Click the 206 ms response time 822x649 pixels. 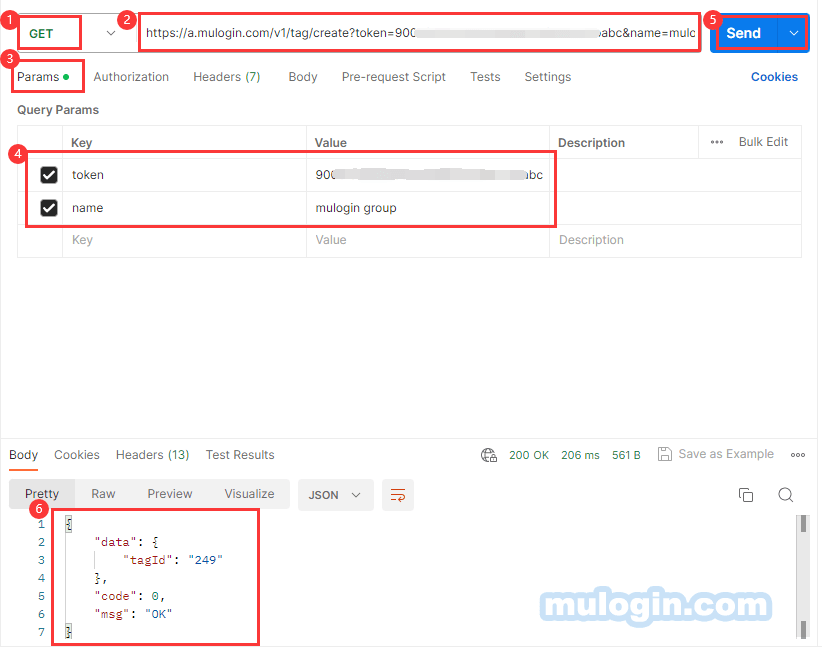580,455
